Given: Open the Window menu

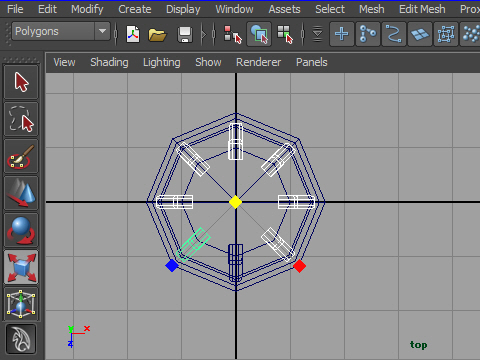Looking at the screenshot, I should point(234,9).
